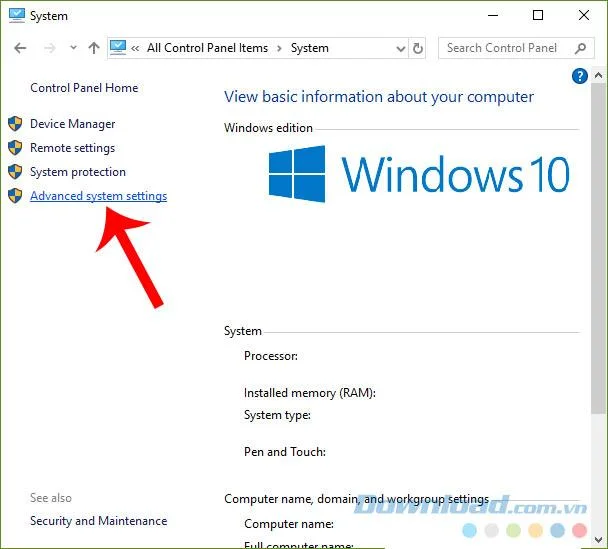Click the scrollbar down arrow
Viewport: 608px width, 549px height.
(x=598, y=540)
